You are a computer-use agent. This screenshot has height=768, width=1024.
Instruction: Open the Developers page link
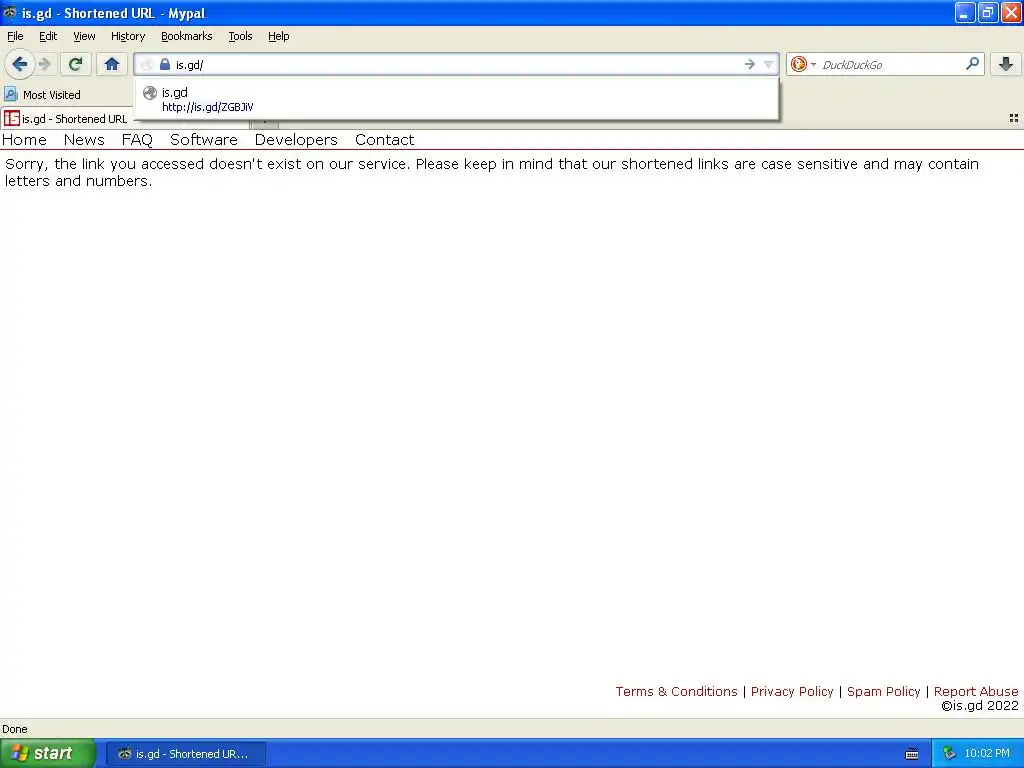point(296,140)
